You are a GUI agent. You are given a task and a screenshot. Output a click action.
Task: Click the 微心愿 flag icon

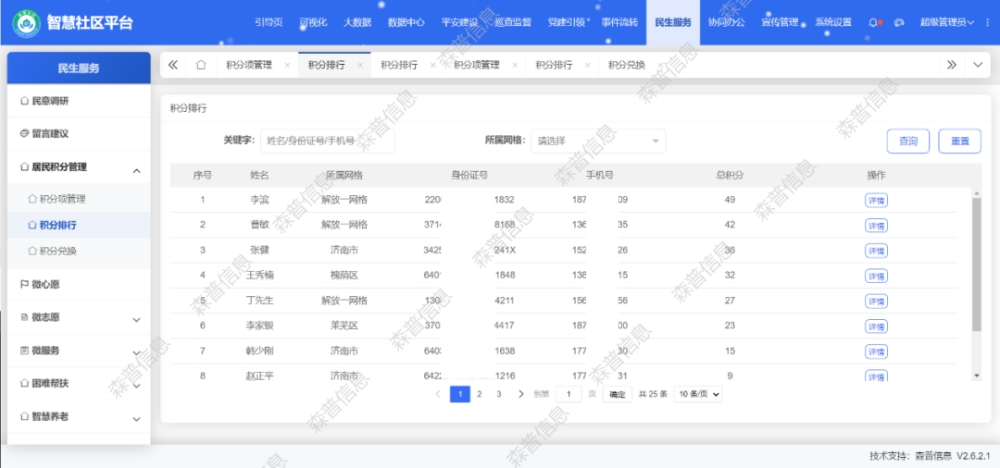pos(24,284)
